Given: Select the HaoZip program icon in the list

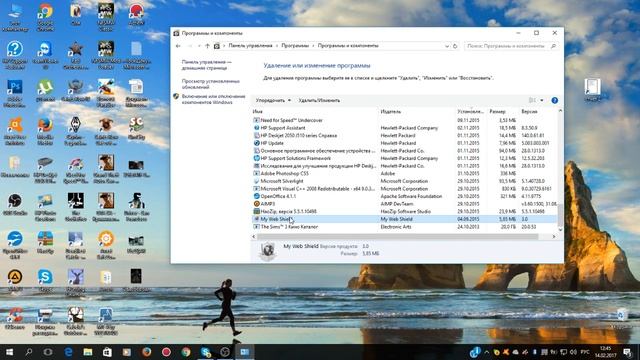Looking at the screenshot, I should tap(256, 211).
